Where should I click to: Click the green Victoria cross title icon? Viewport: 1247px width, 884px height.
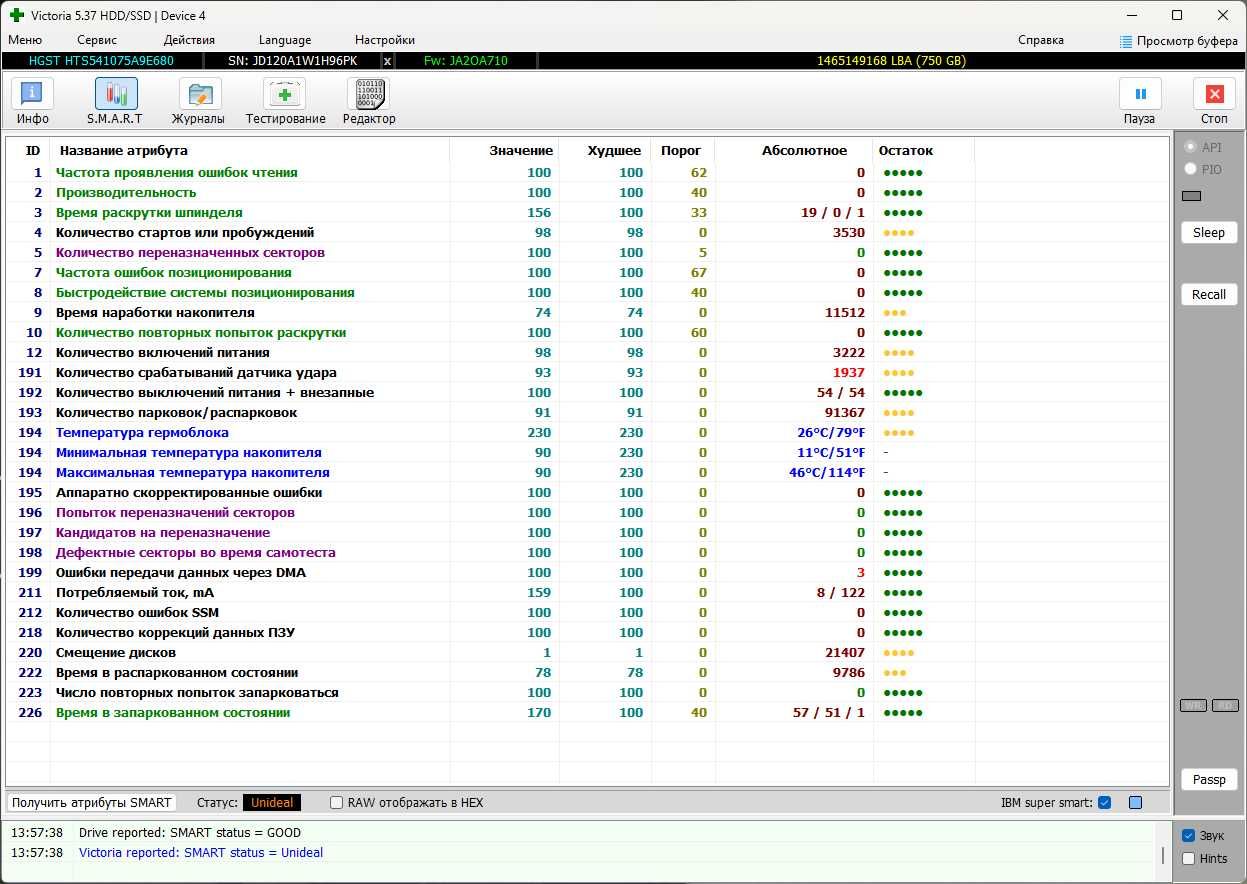pyautogui.click(x=16, y=15)
